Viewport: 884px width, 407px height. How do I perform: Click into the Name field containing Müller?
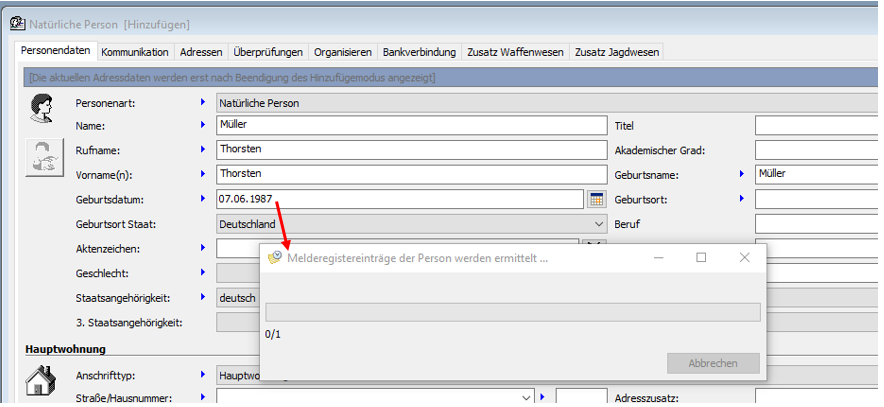point(411,125)
